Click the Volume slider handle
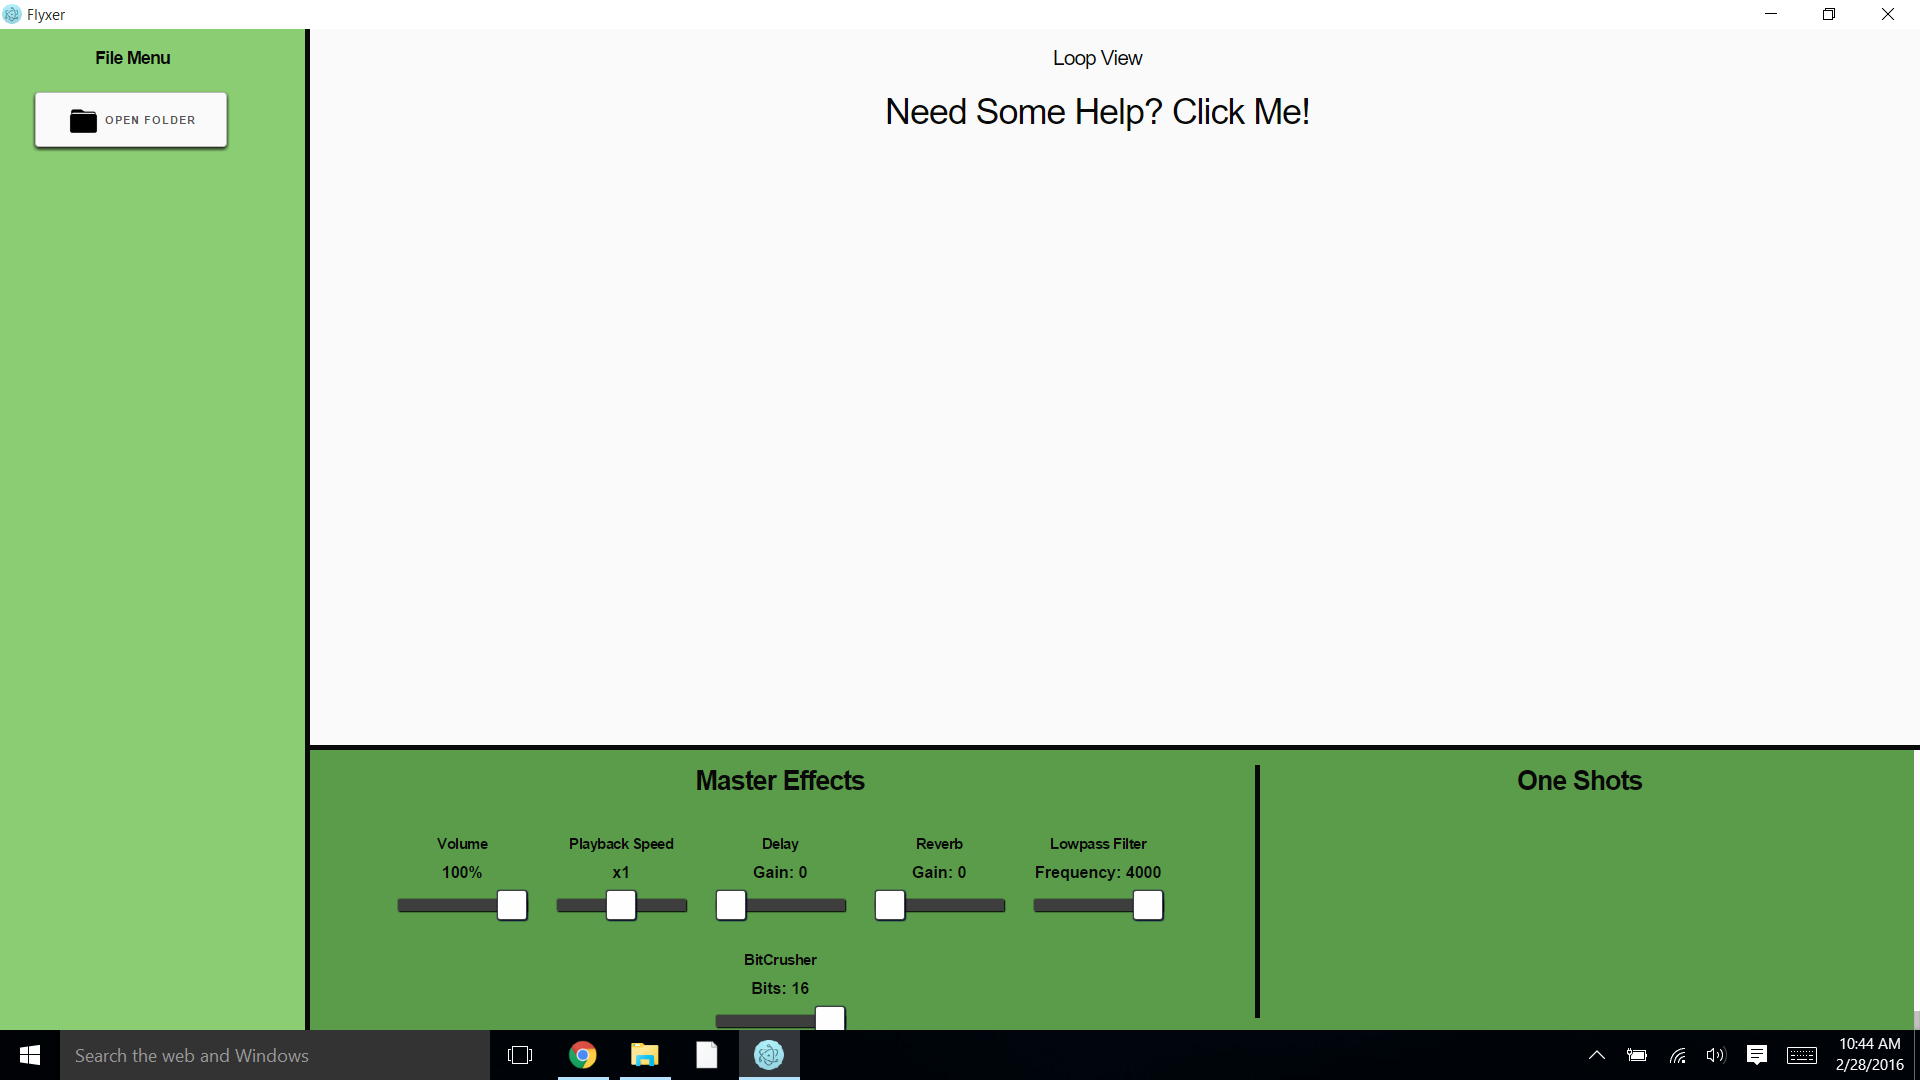The height and width of the screenshot is (1080, 1920). [x=512, y=905]
